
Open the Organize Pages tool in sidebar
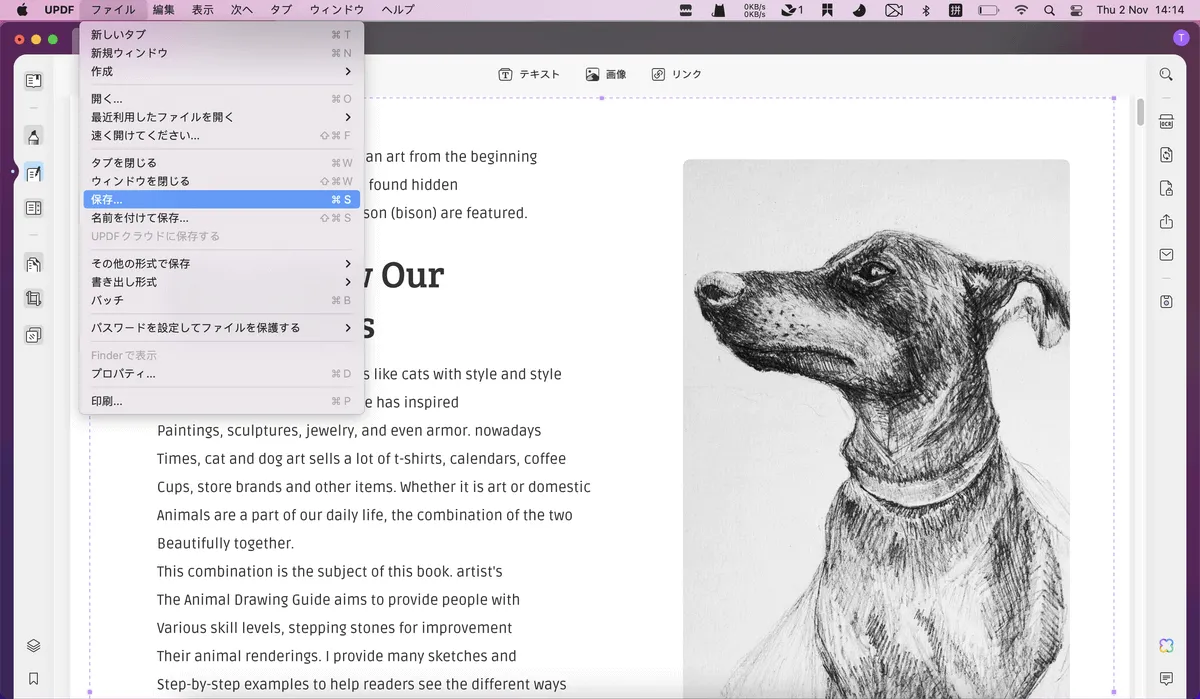tap(33, 264)
